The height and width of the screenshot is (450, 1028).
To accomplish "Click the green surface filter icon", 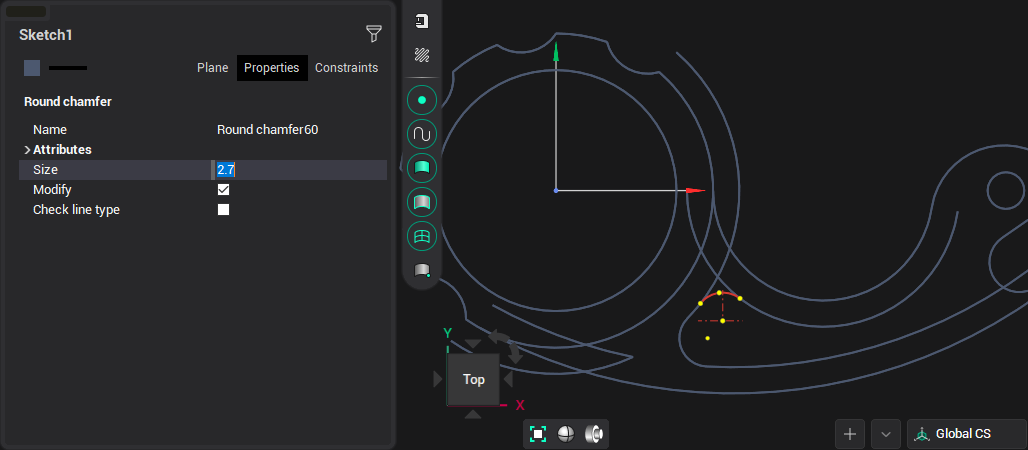I will point(422,168).
